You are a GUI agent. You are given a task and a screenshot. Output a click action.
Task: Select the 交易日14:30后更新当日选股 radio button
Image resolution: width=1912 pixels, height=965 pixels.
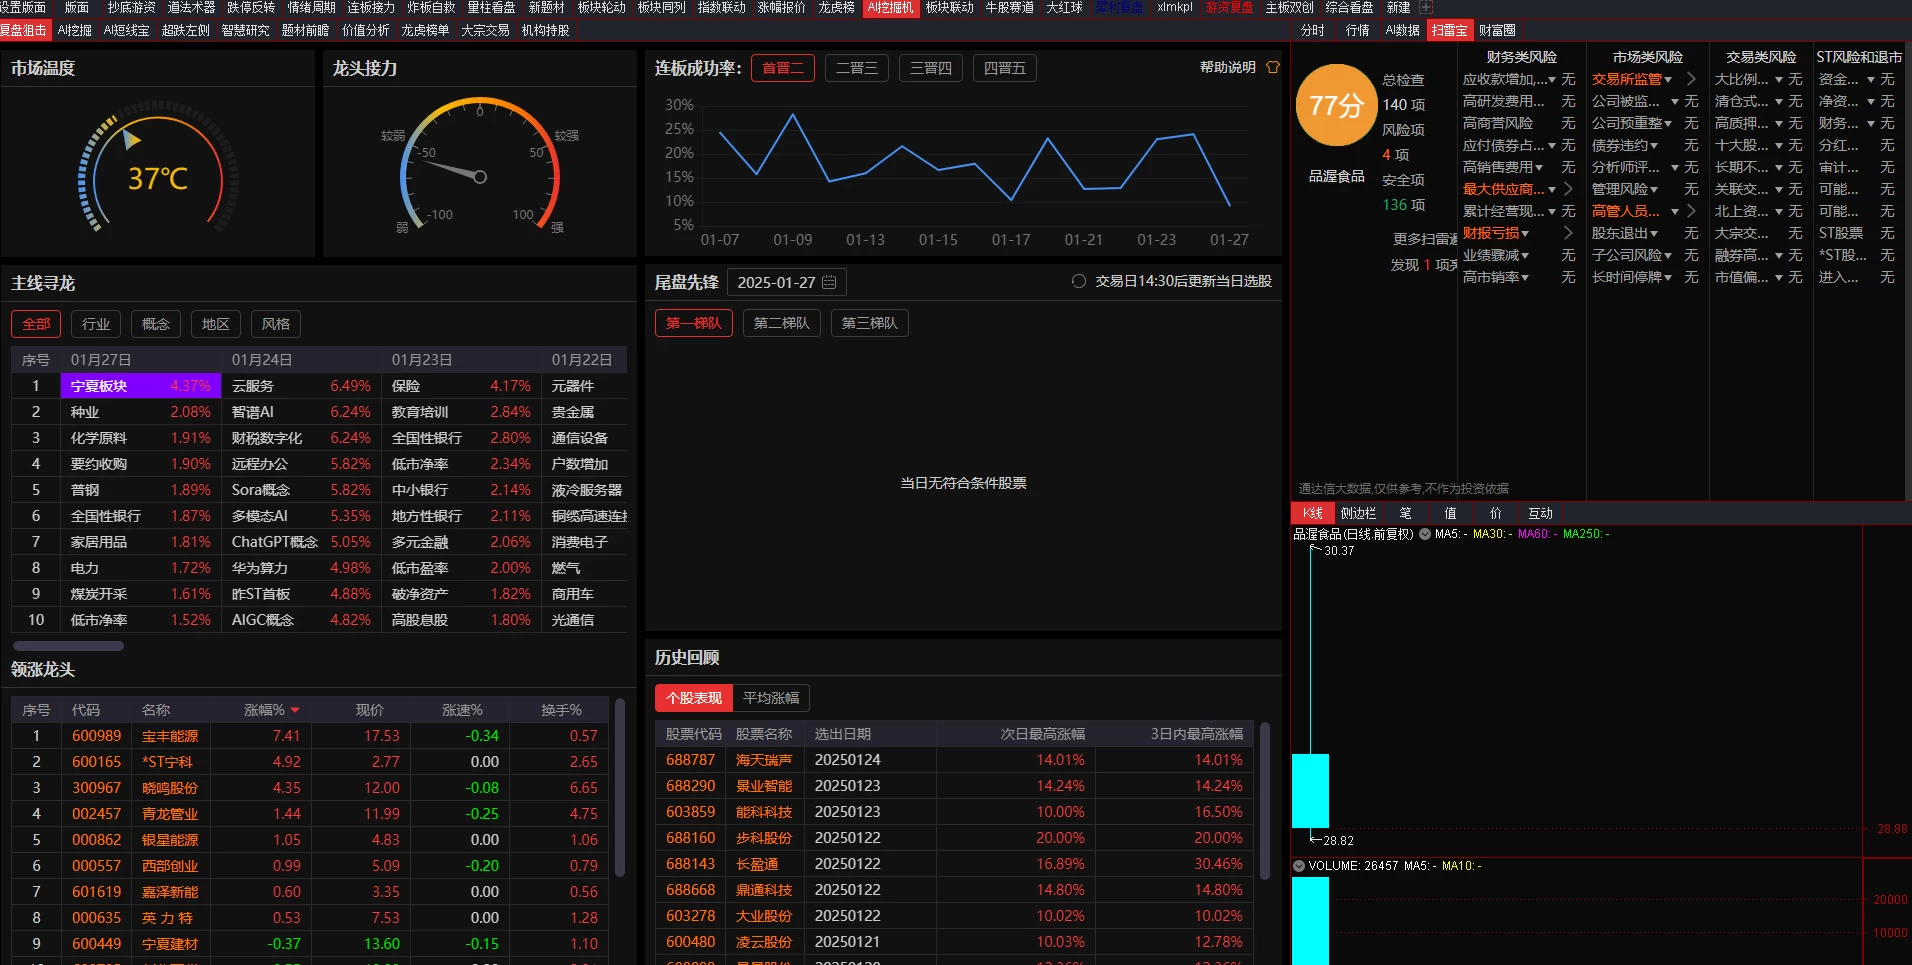tap(1079, 281)
